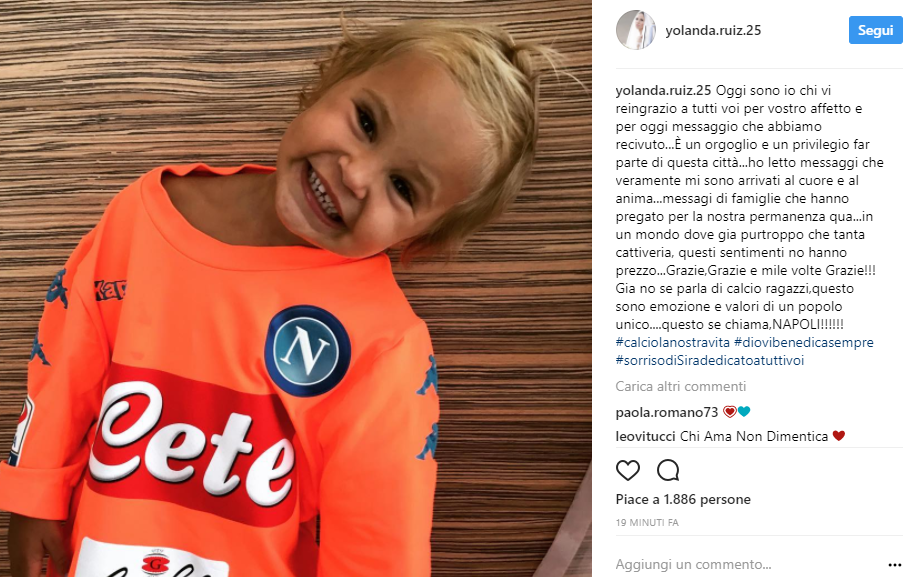The width and height of the screenshot is (907, 587).
Task: Follow the account with Segui button
Action: [x=875, y=30]
